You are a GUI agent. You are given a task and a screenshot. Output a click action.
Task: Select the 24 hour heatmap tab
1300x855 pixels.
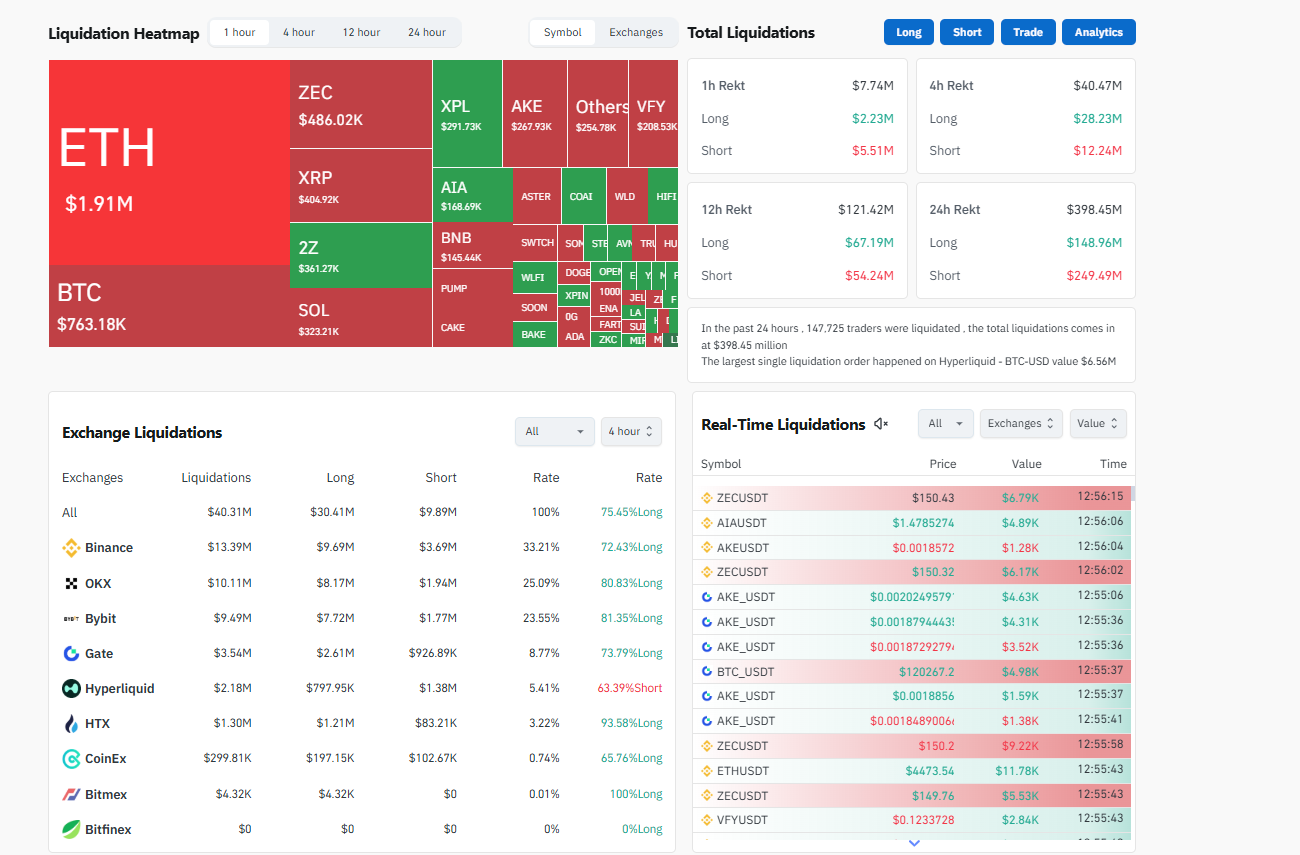click(427, 32)
